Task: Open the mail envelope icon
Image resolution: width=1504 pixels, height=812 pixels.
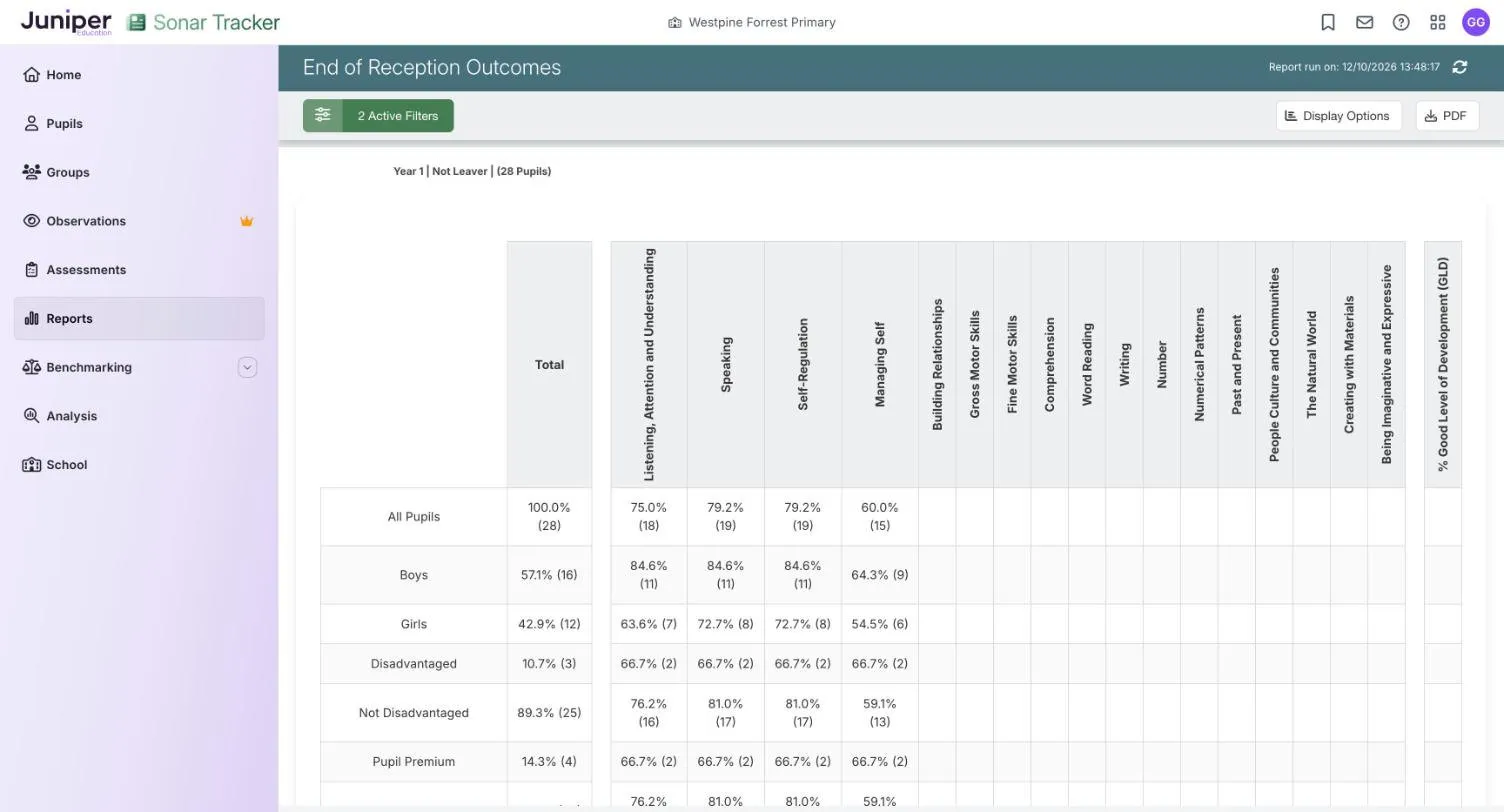Action: pos(1364,22)
